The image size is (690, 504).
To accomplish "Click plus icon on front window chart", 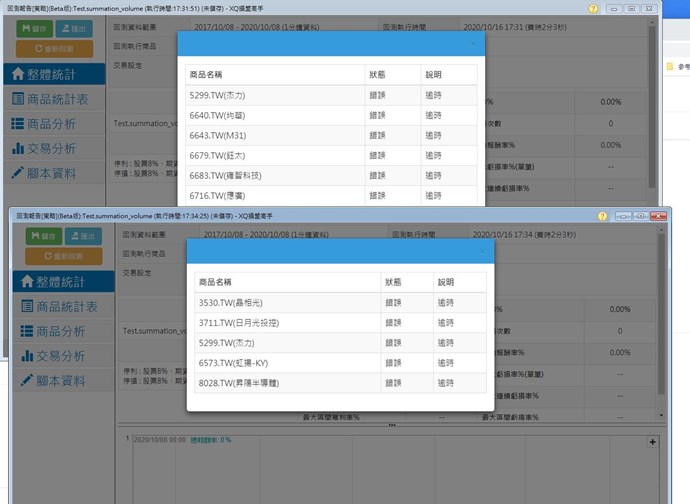I will tap(653, 442).
